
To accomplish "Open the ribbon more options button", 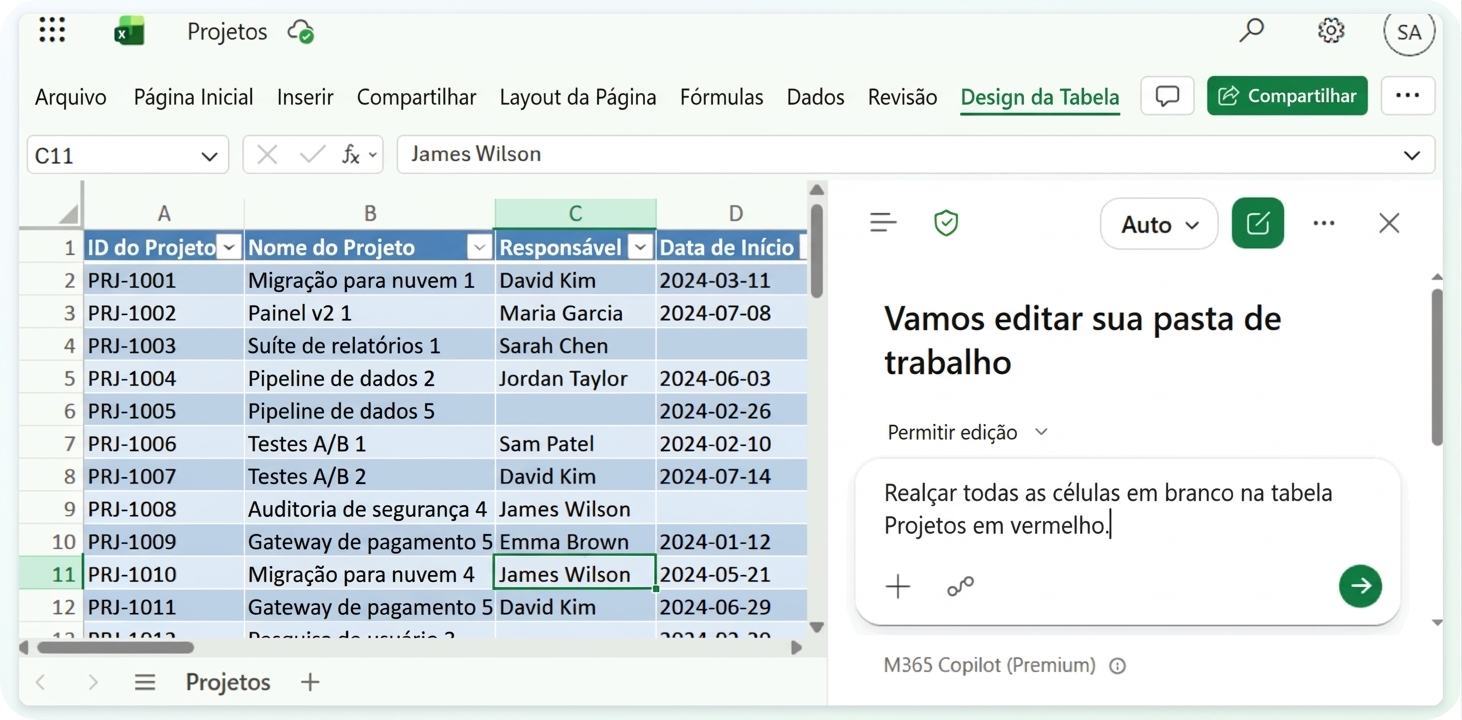I will (x=1408, y=96).
